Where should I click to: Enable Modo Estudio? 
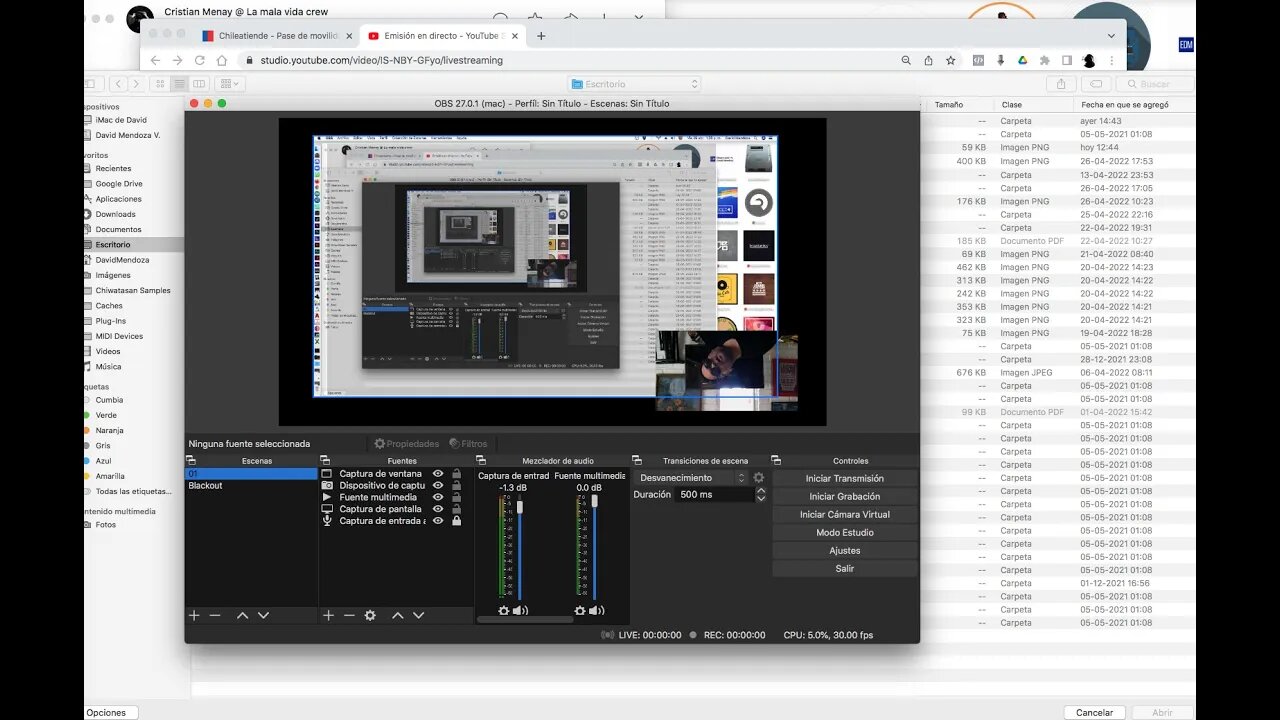(x=844, y=532)
